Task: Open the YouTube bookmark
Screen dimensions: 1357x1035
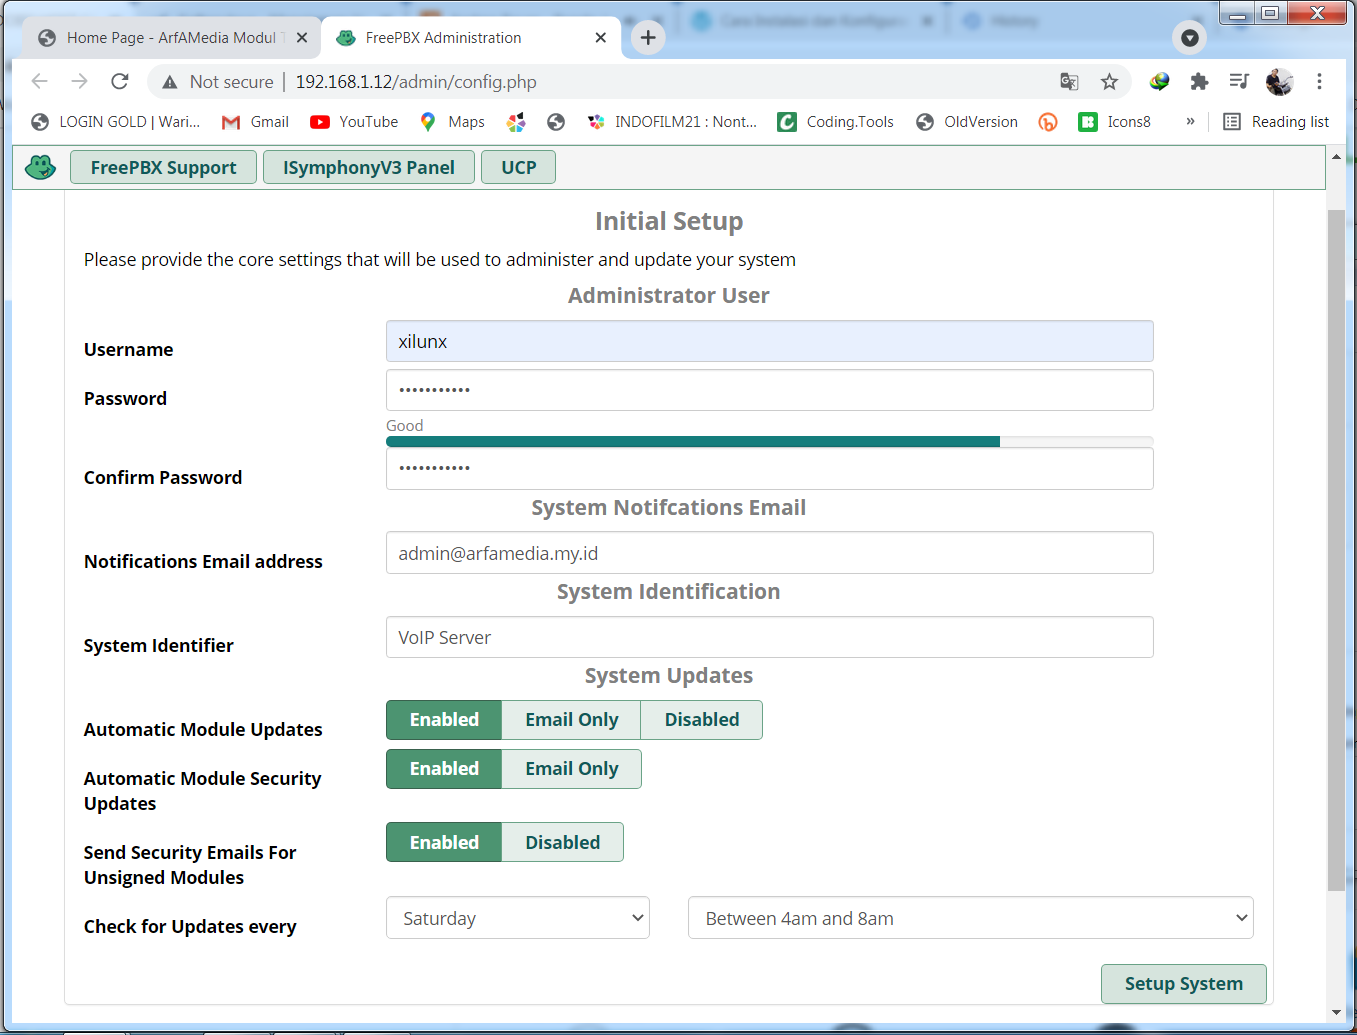Action: point(354,122)
